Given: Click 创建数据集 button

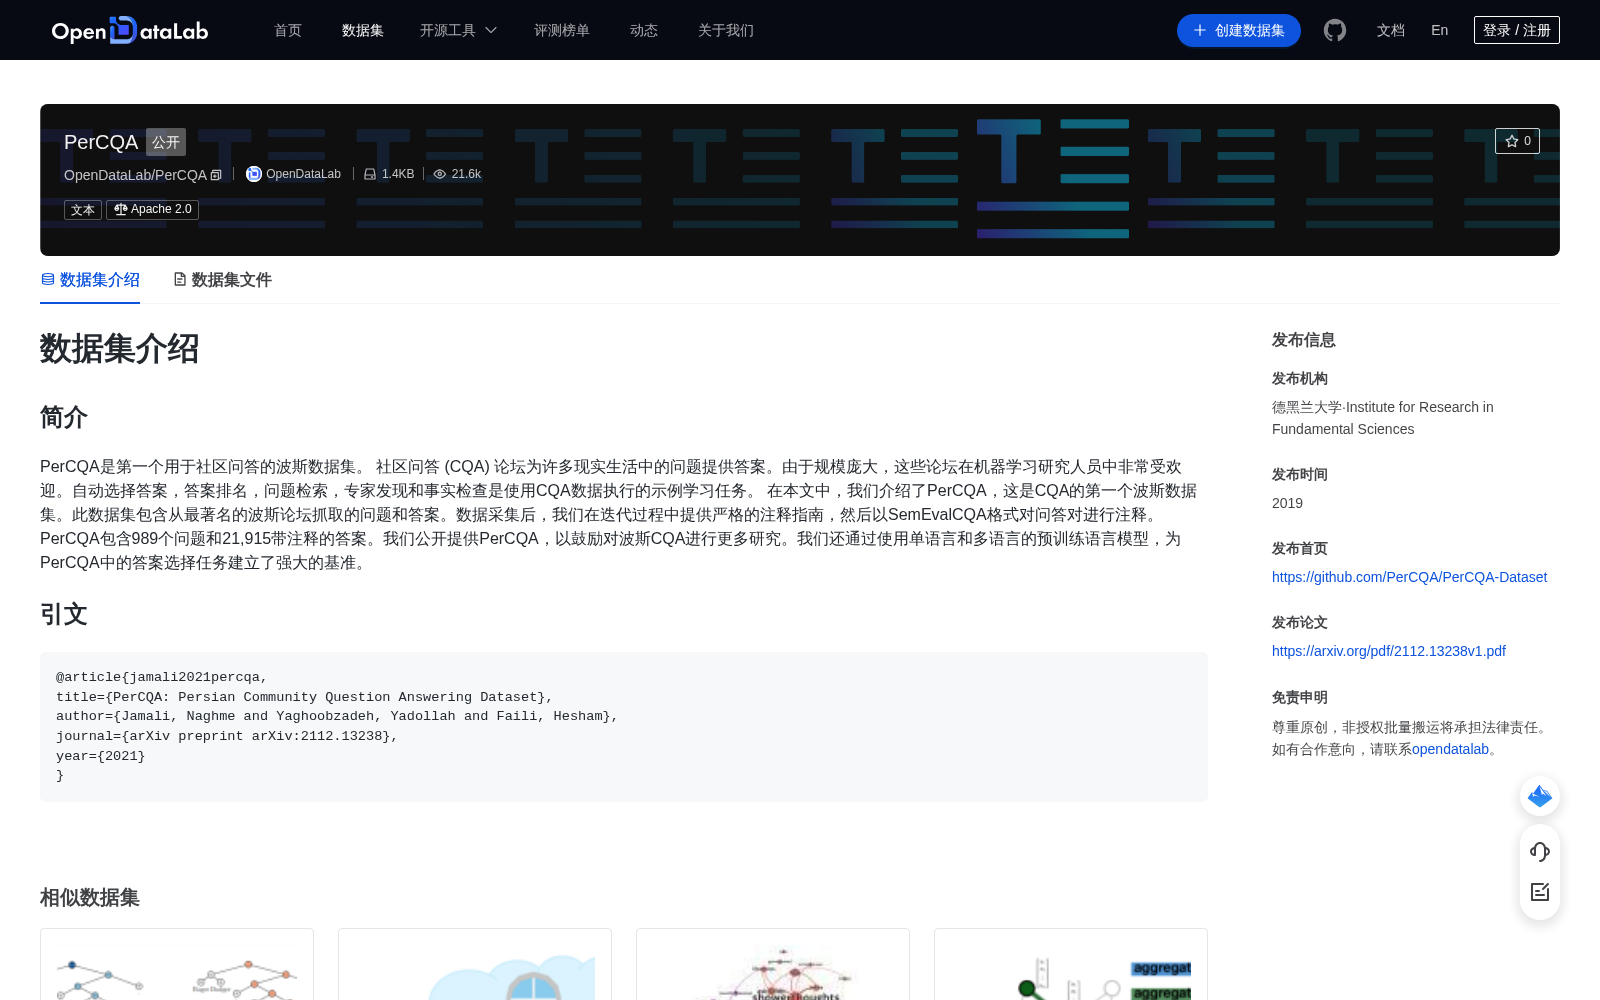Looking at the screenshot, I should [1239, 30].
